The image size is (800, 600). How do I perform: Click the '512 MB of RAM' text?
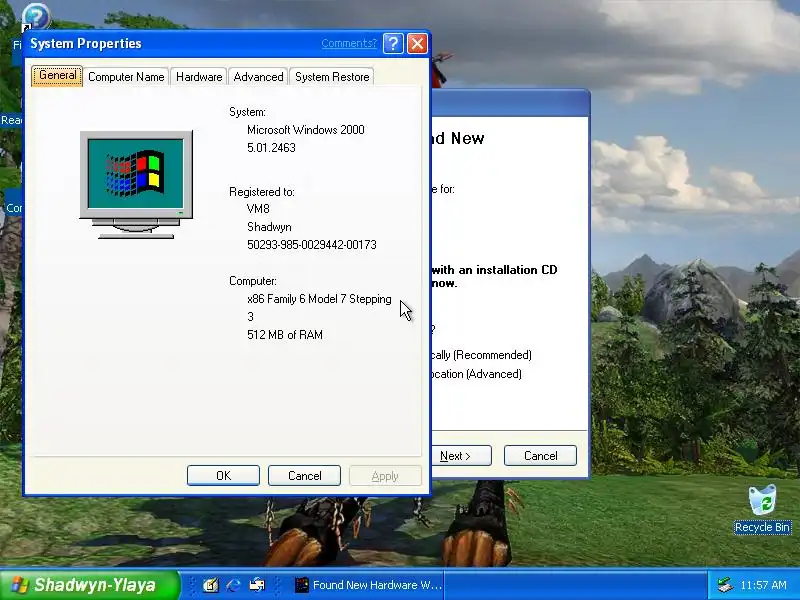[285, 335]
